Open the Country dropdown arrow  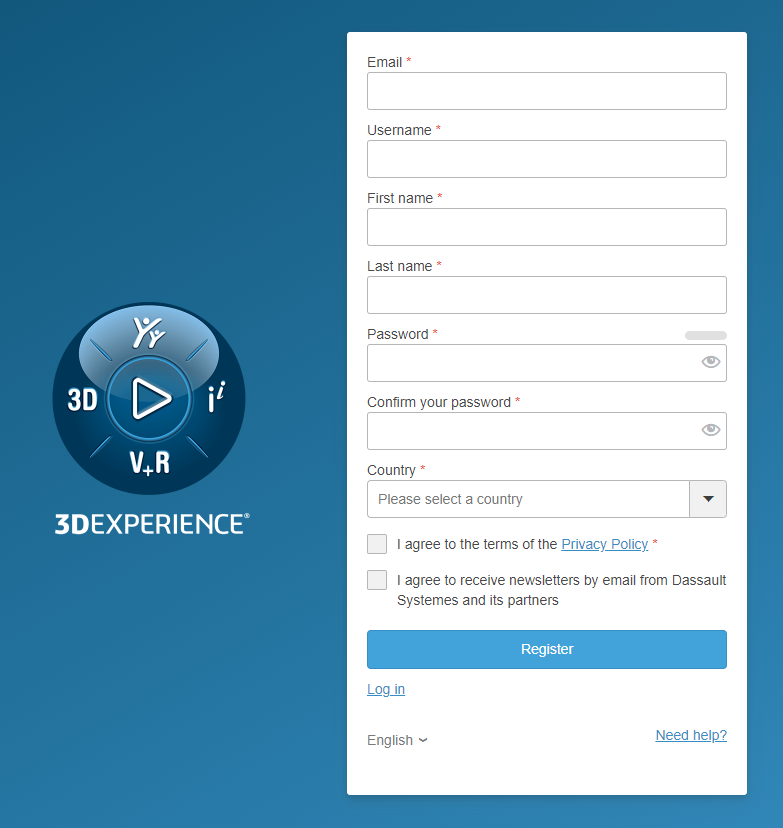tap(708, 499)
